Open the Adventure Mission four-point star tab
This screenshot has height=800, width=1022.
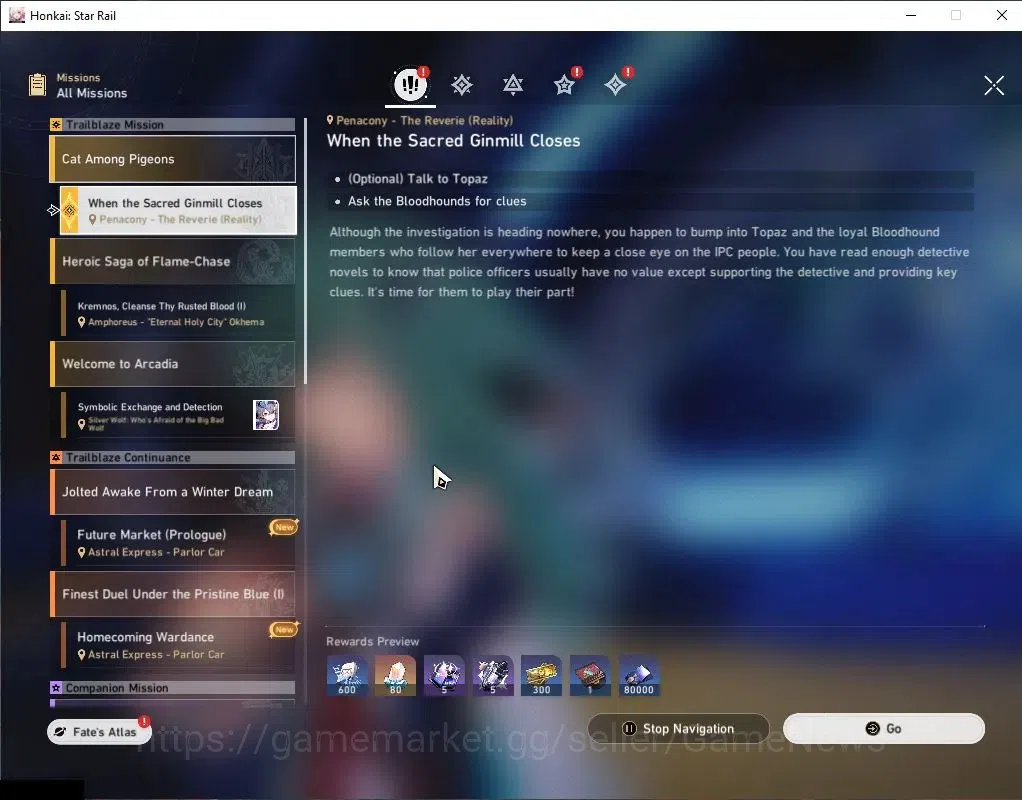point(615,85)
